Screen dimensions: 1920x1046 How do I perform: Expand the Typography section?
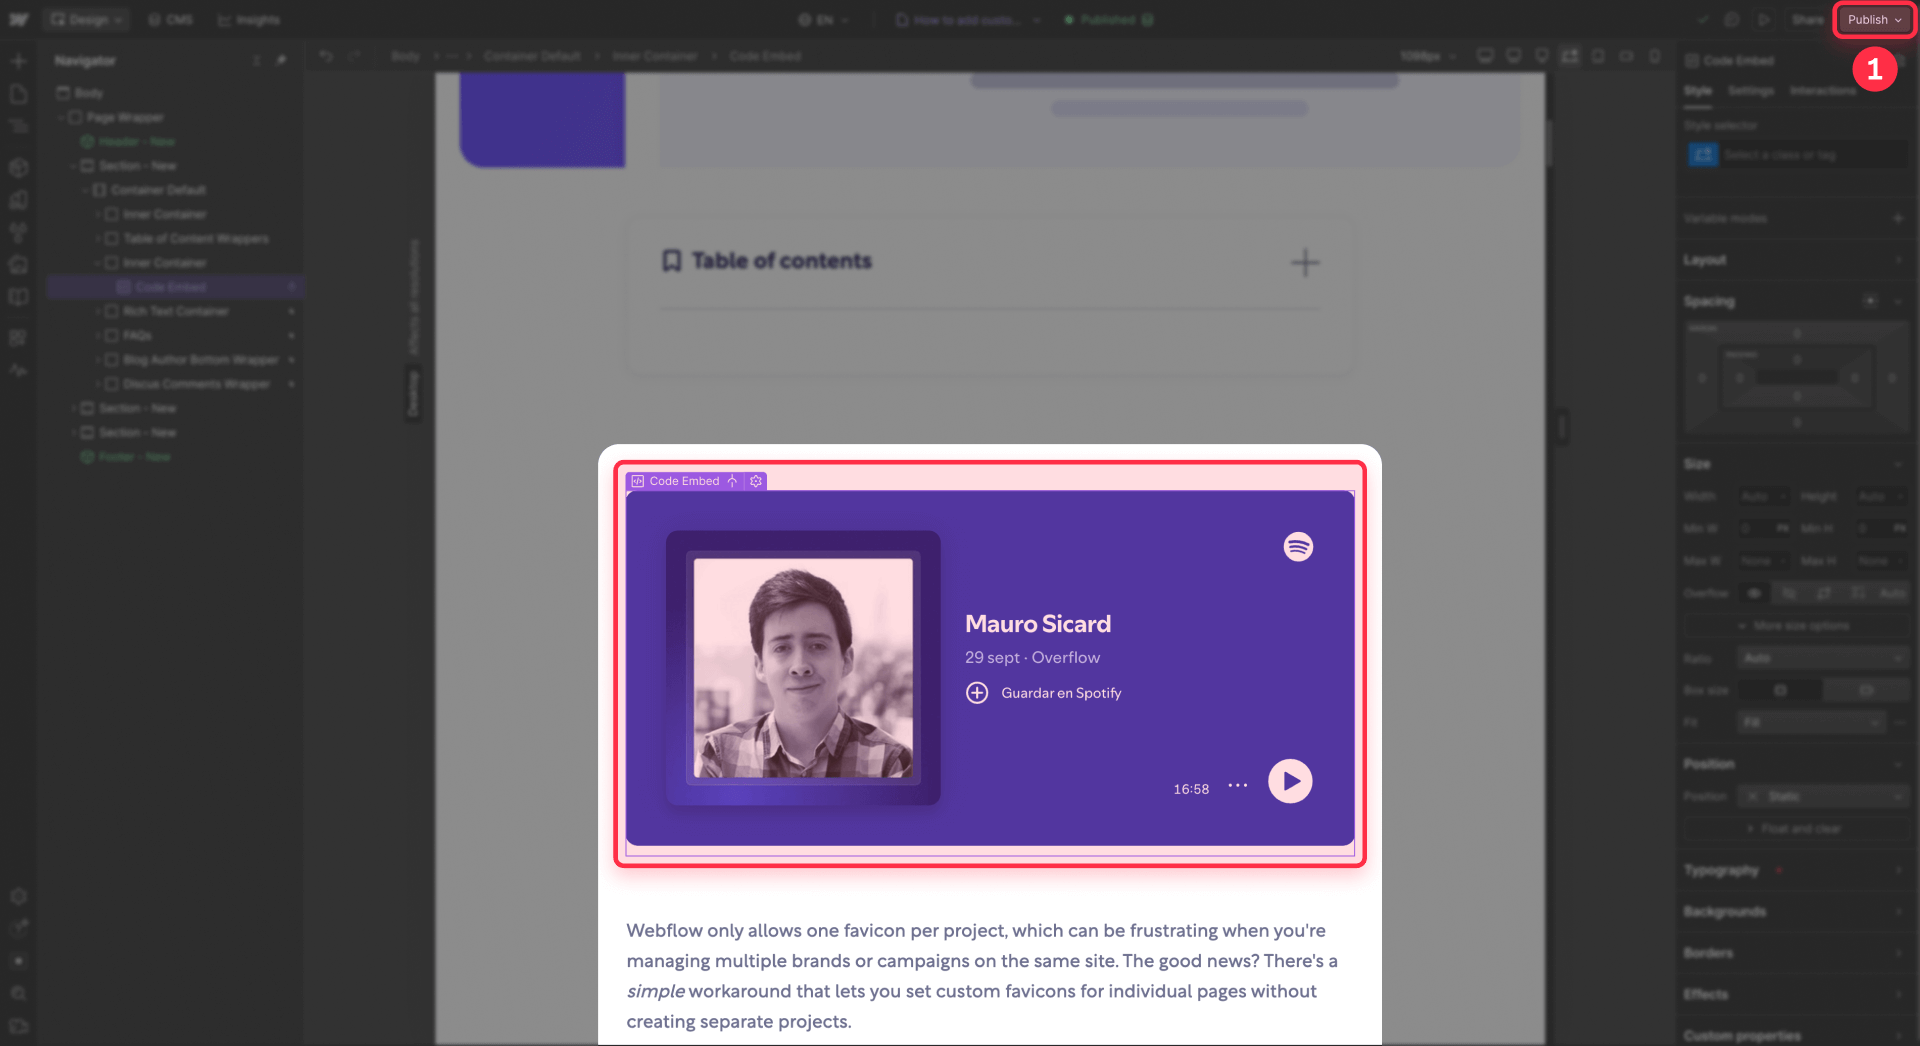click(1796, 871)
